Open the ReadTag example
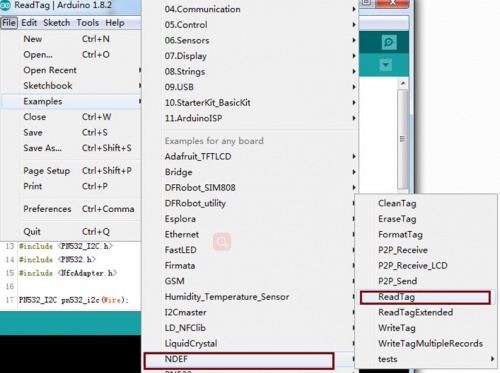Viewport: 500px width, 373px height. coord(426,297)
